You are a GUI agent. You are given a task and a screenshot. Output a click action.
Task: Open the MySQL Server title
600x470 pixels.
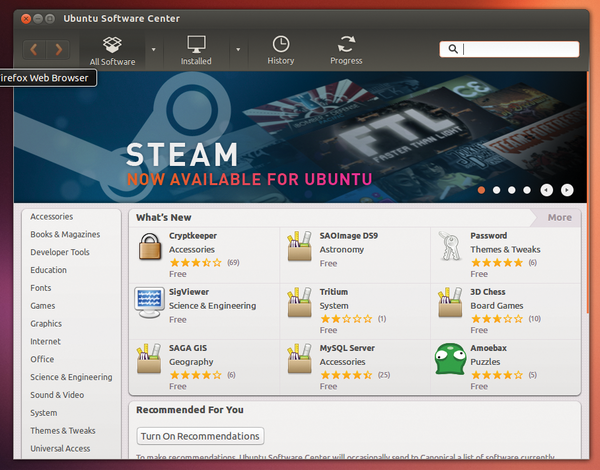click(x=347, y=348)
